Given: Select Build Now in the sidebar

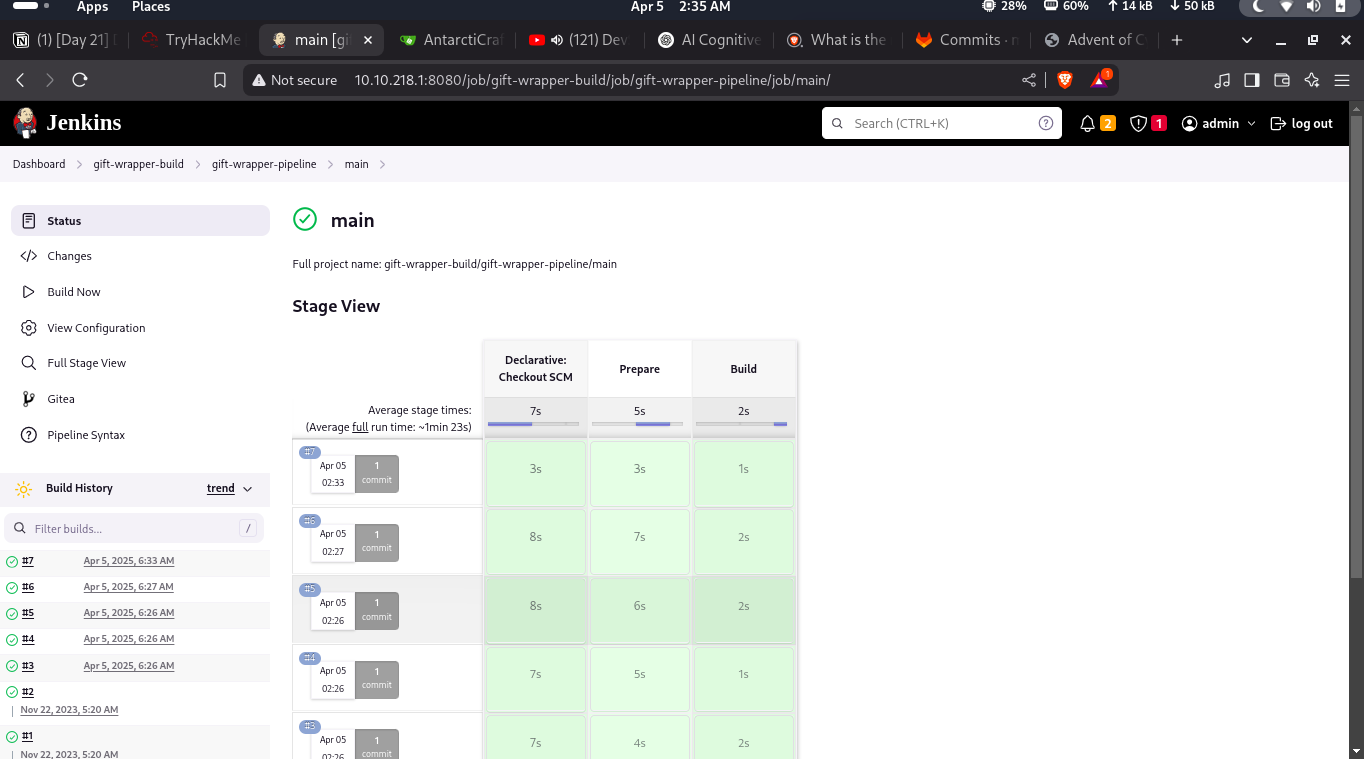Looking at the screenshot, I should click(x=74, y=292).
